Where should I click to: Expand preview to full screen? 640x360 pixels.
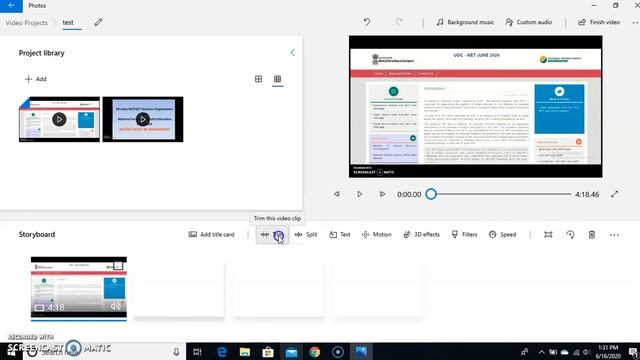pyautogui.click(x=614, y=194)
